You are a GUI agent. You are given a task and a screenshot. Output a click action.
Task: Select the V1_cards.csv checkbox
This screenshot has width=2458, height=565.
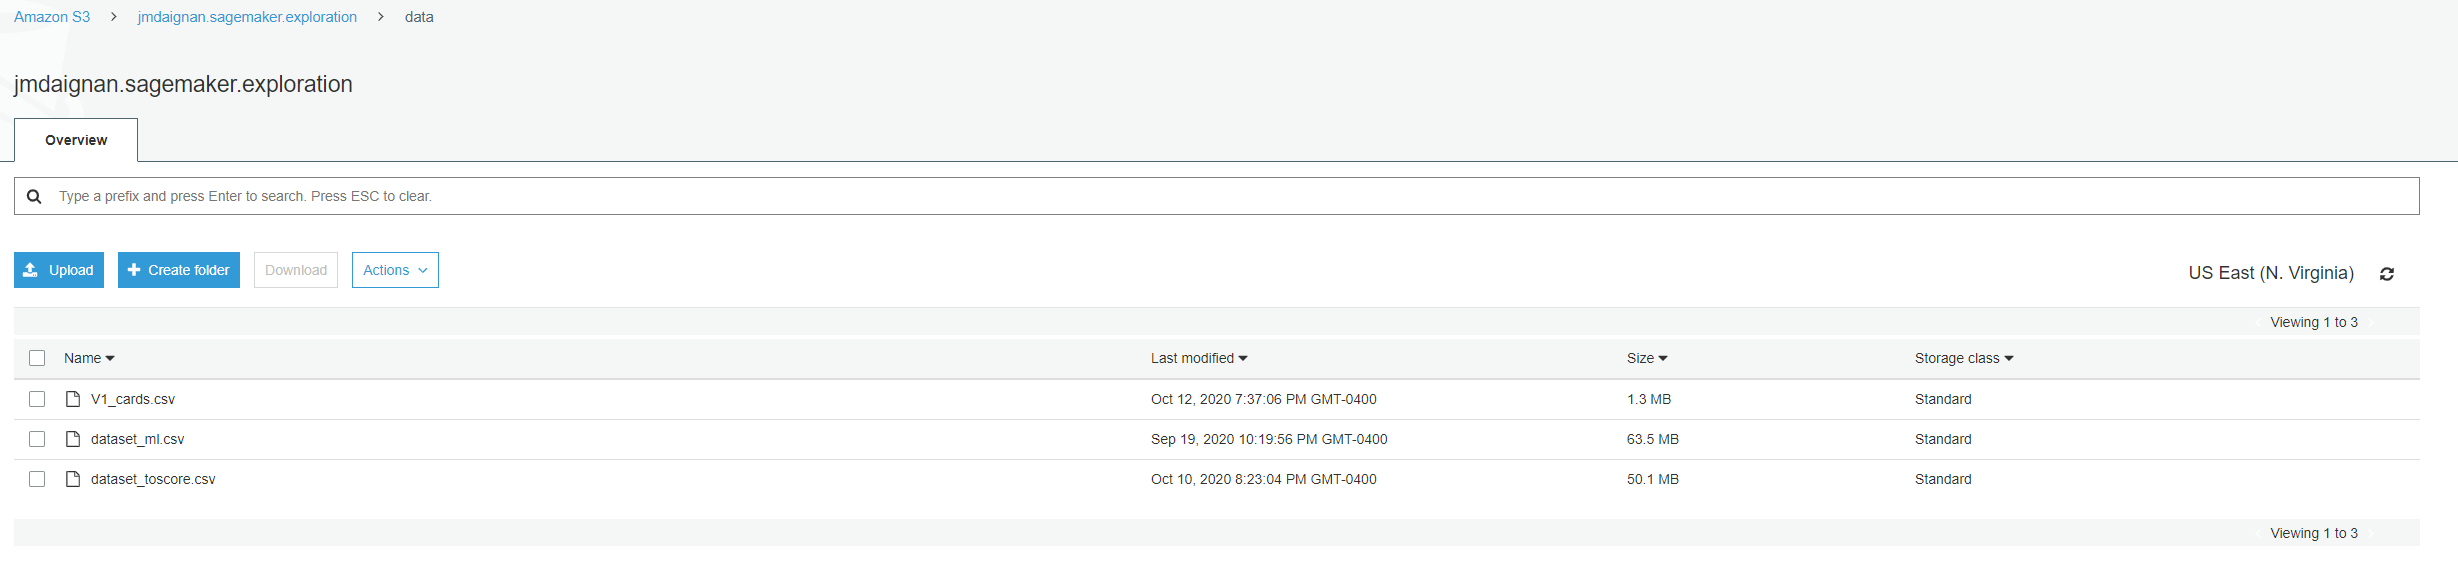(x=37, y=399)
